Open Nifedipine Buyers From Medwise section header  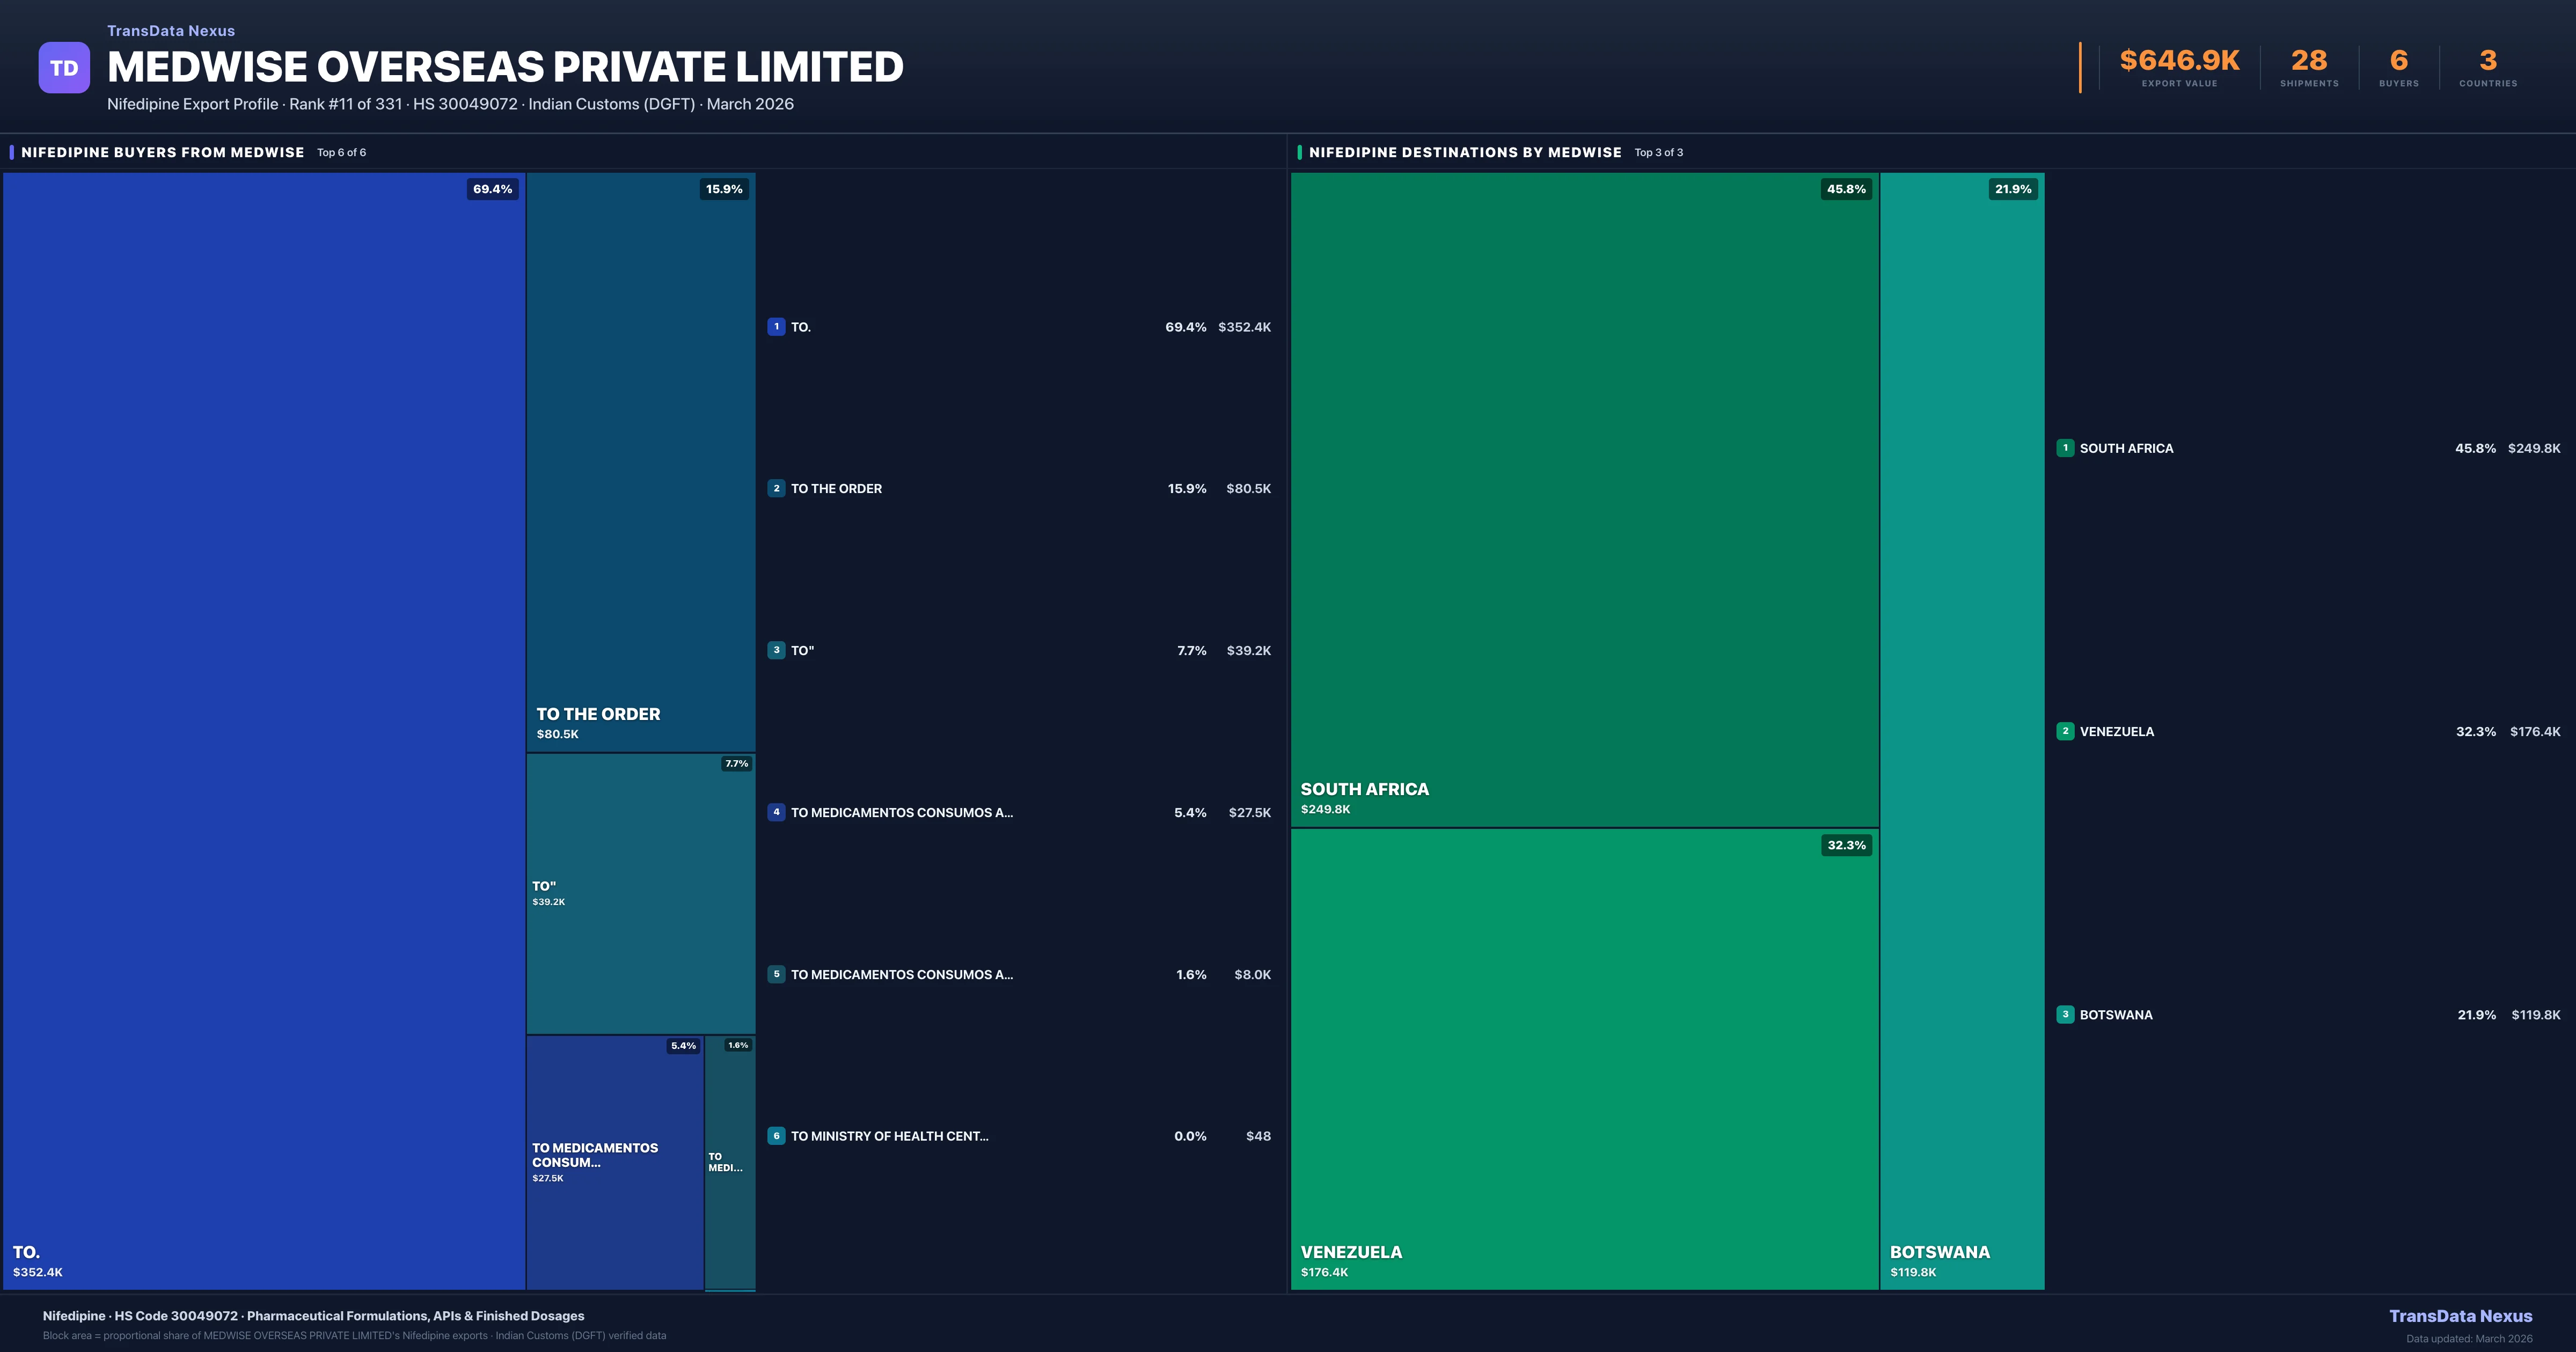[x=163, y=153]
